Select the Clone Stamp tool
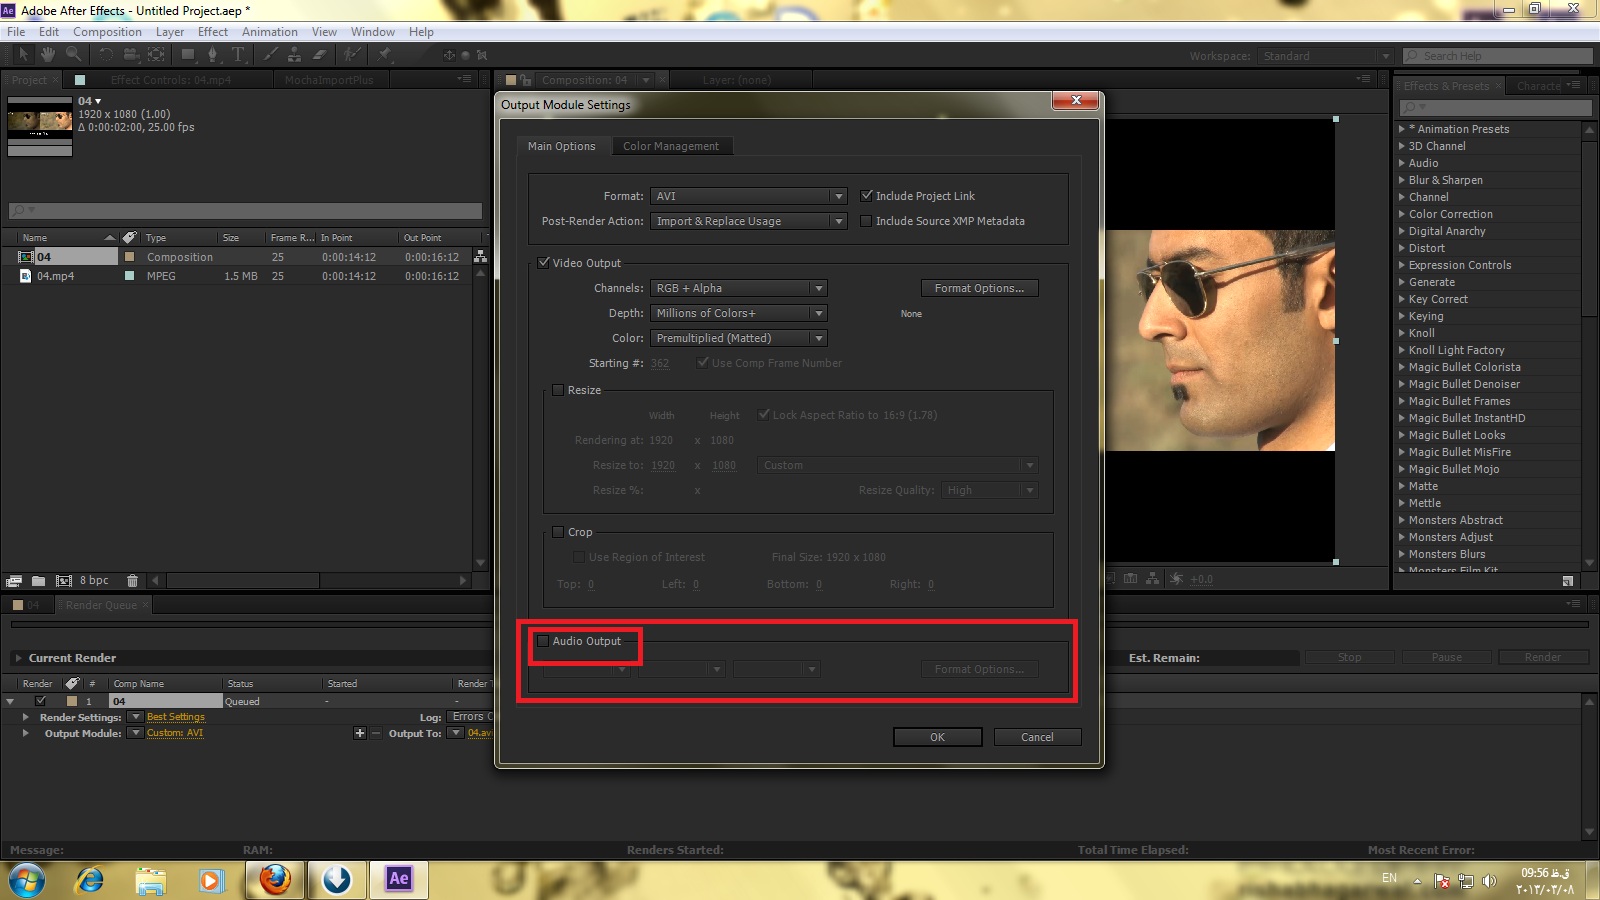 [295, 55]
